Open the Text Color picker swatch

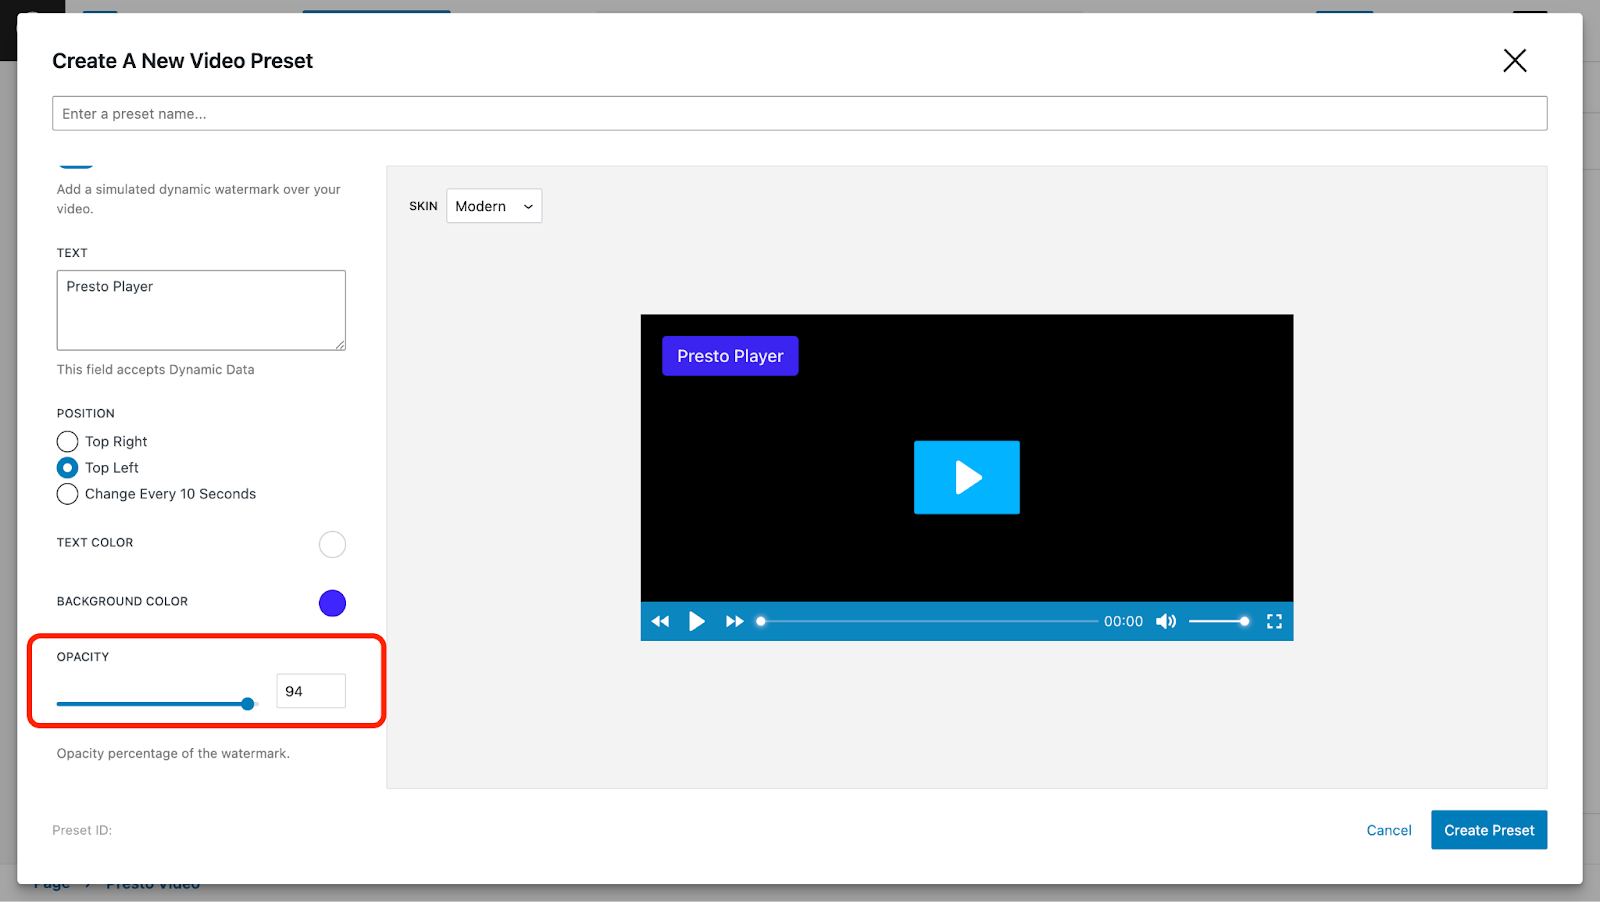332,544
